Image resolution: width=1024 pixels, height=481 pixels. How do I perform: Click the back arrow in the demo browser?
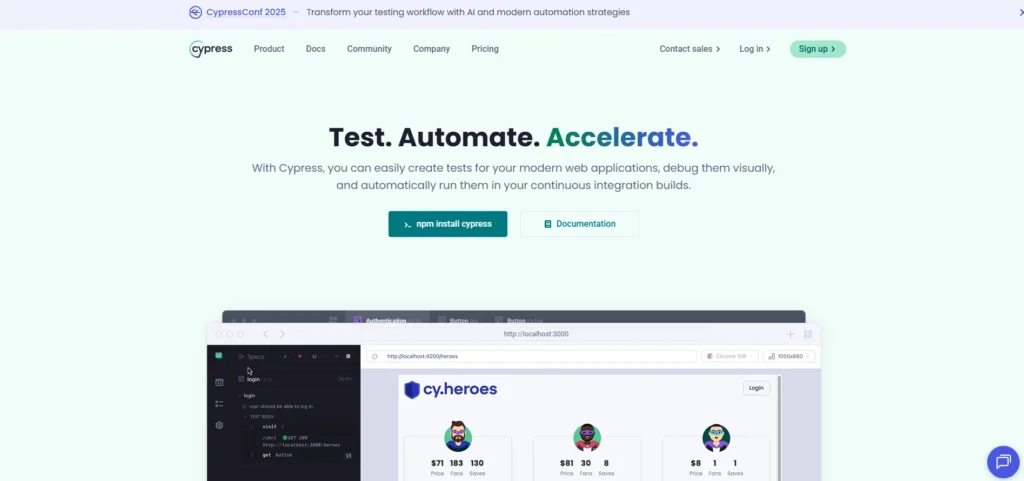click(265, 334)
